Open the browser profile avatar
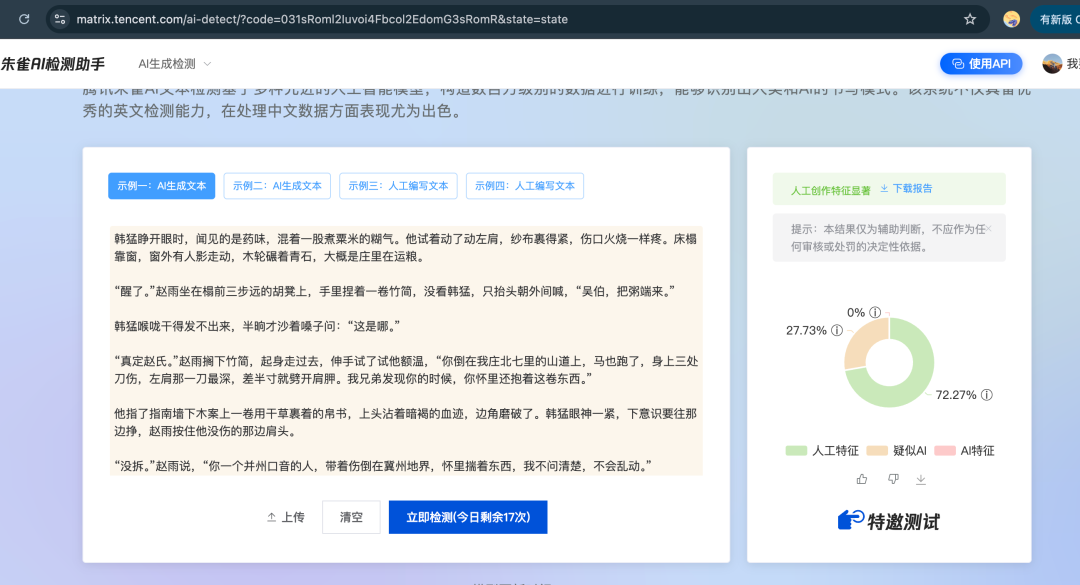 (x=1011, y=19)
